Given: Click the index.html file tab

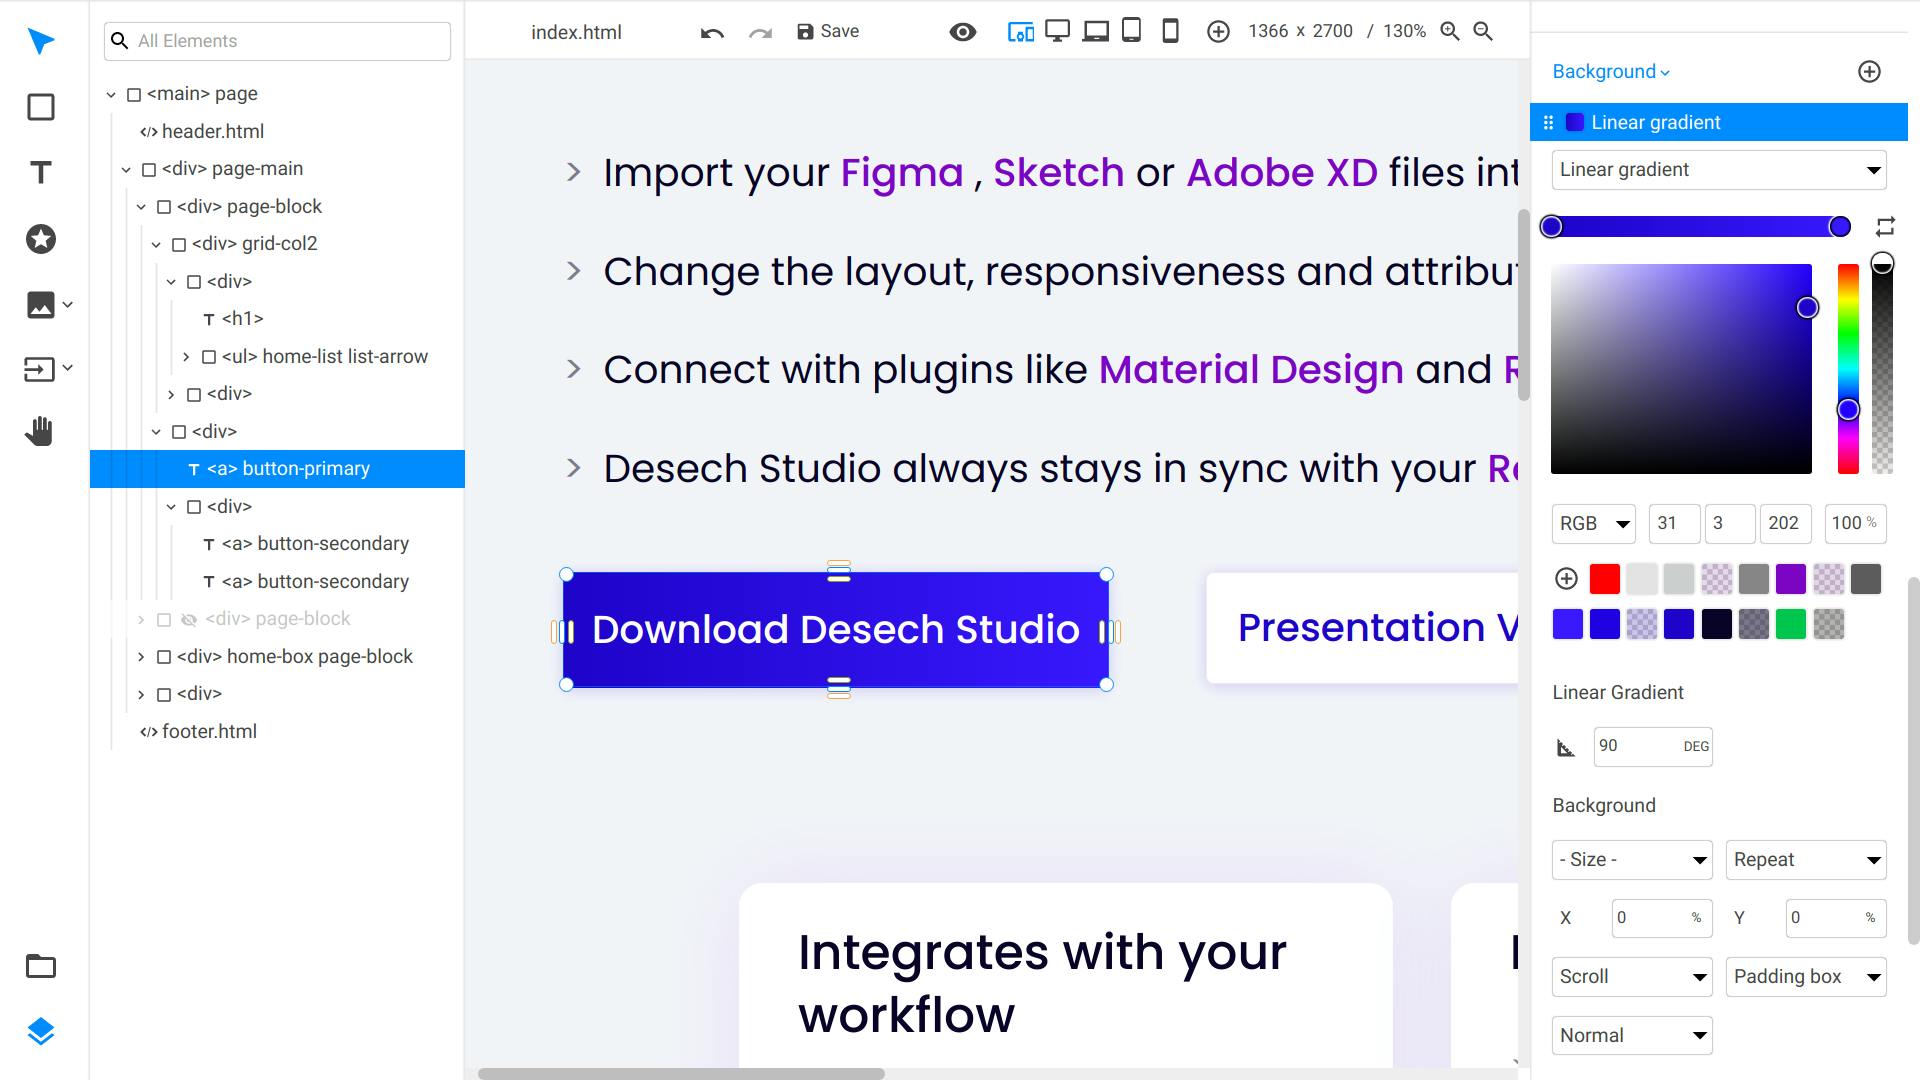Looking at the screenshot, I should 576,31.
